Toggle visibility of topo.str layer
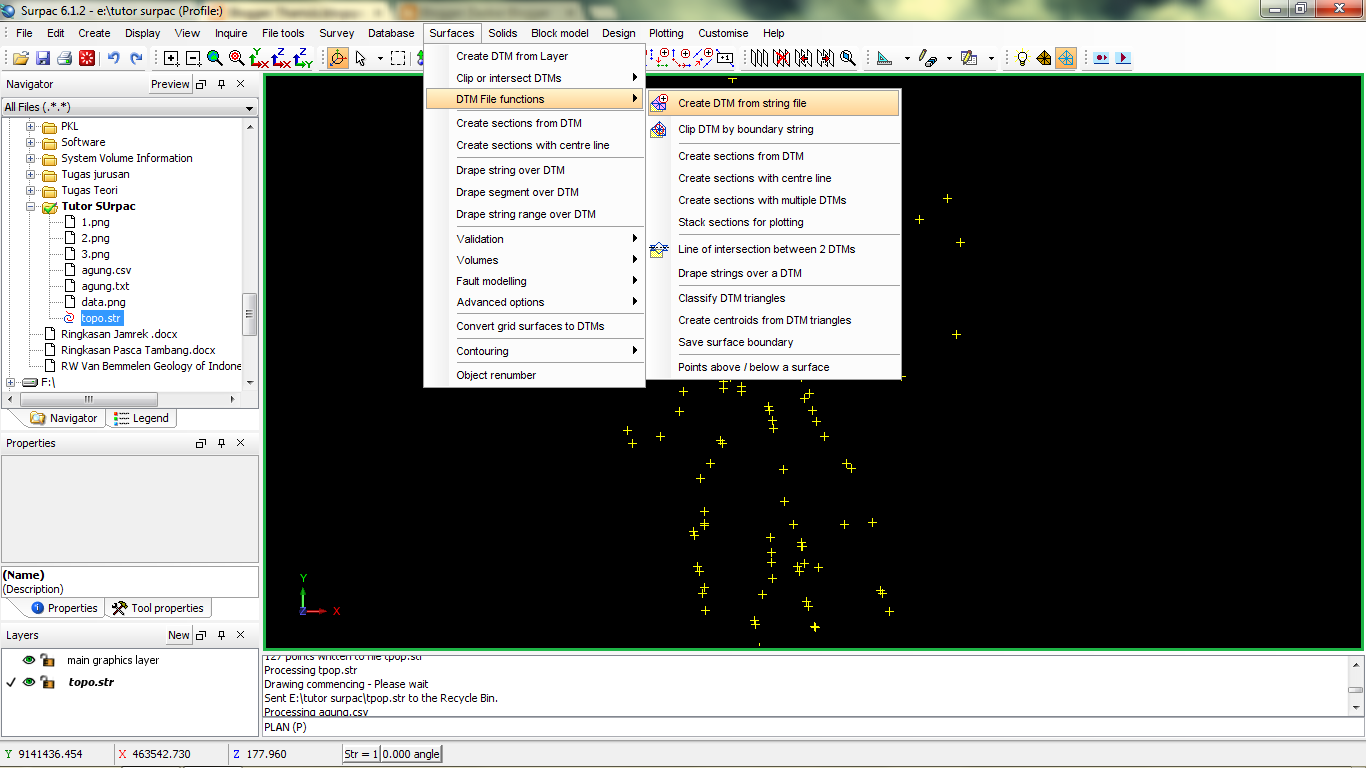Viewport: 1366px width, 768px height. 29,682
